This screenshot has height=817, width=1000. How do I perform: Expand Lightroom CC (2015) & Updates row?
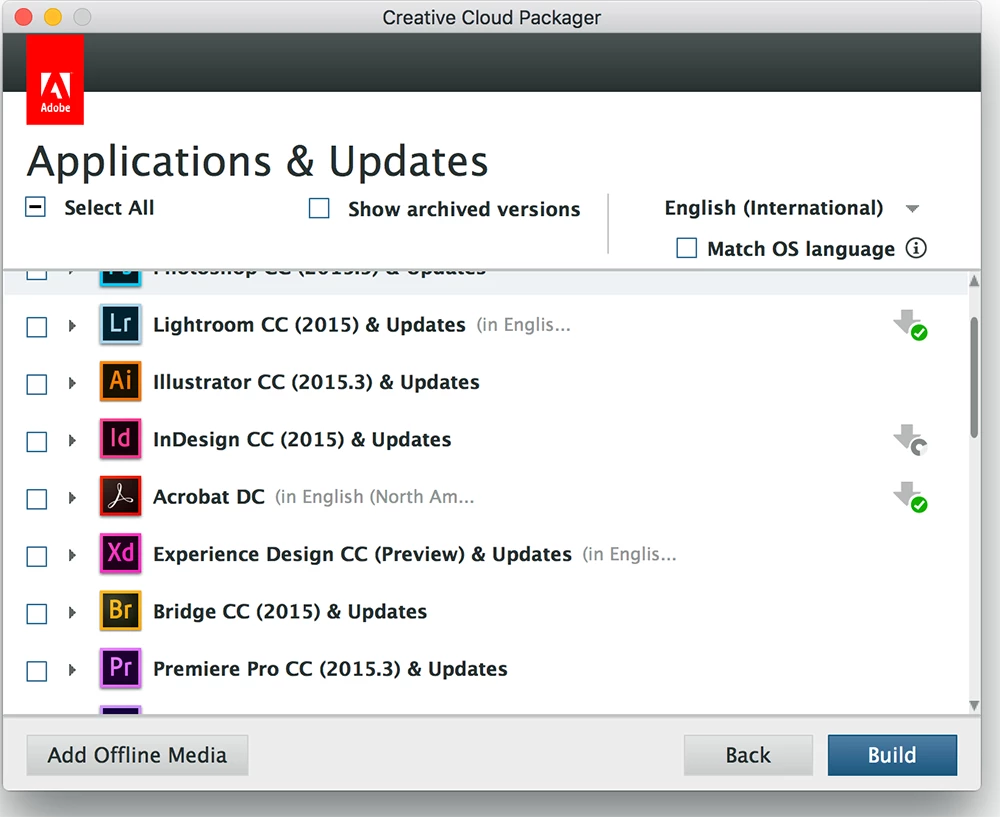coord(72,326)
